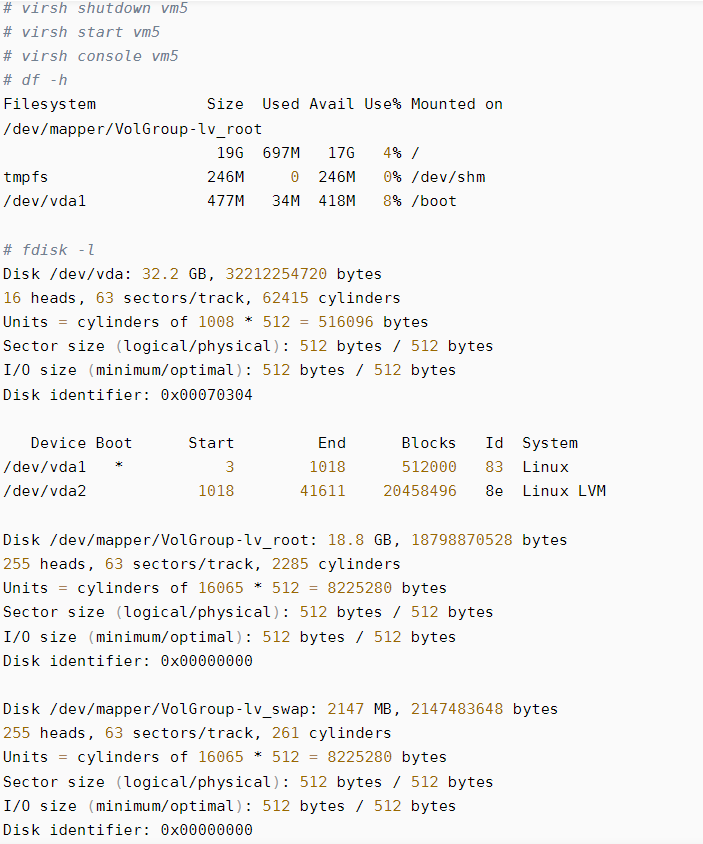The width and height of the screenshot is (703, 844).
Task: Click the 'Mounted on' column header
Action: pos(456,104)
